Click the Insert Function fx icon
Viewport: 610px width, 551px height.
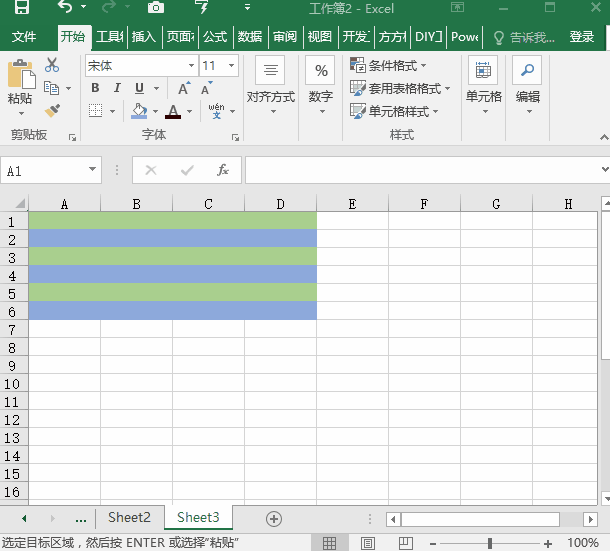(x=223, y=170)
